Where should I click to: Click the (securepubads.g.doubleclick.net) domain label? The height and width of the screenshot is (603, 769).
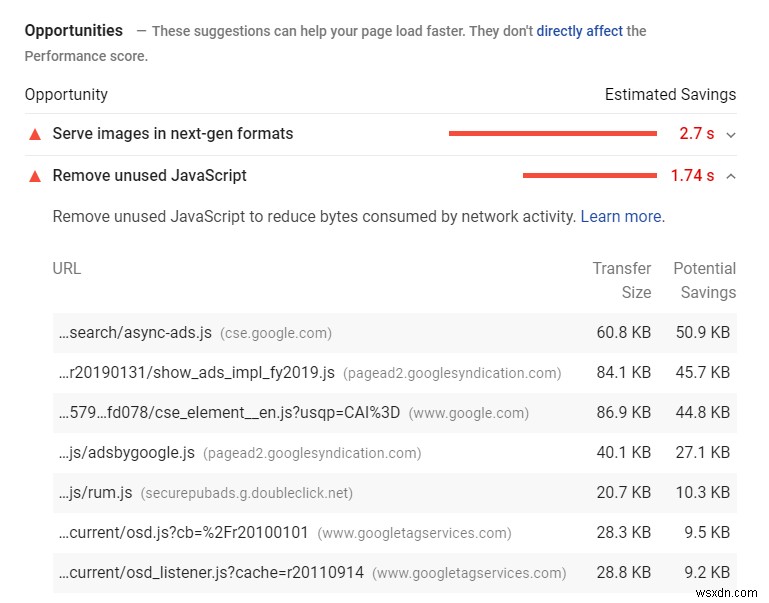pos(247,493)
